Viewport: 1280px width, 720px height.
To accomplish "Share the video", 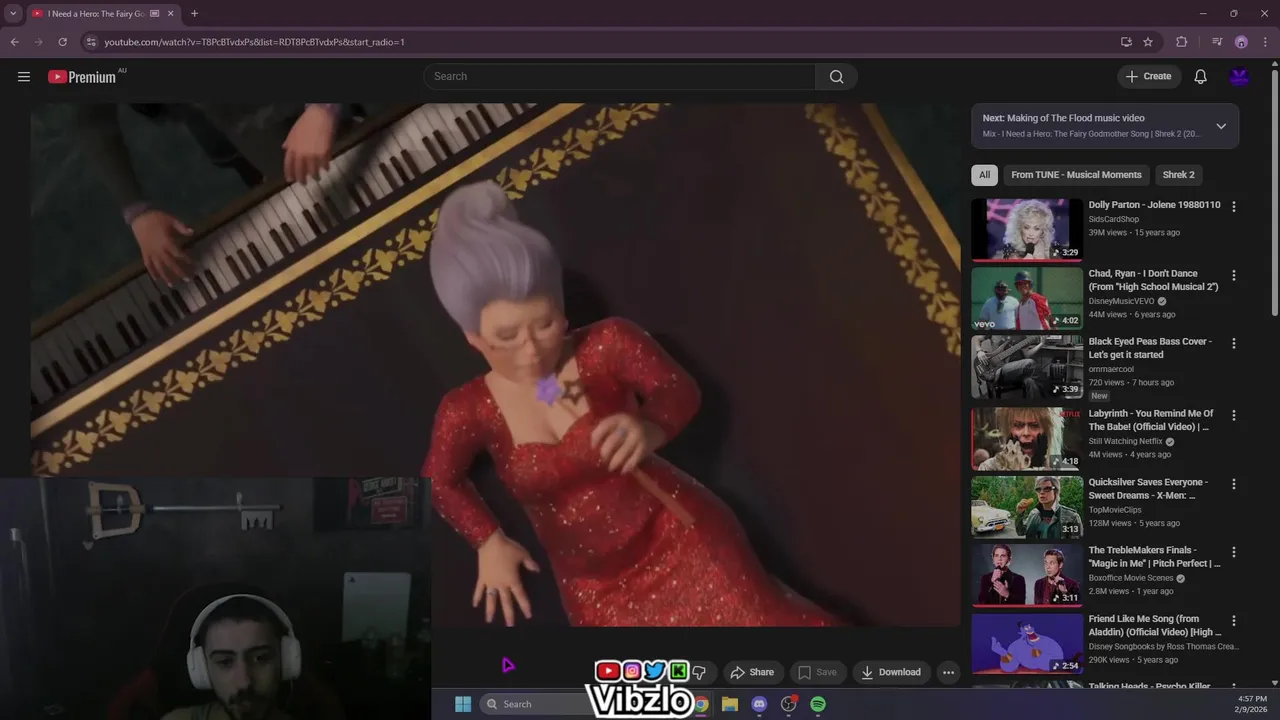I will pyautogui.click(x=751, y=672).
